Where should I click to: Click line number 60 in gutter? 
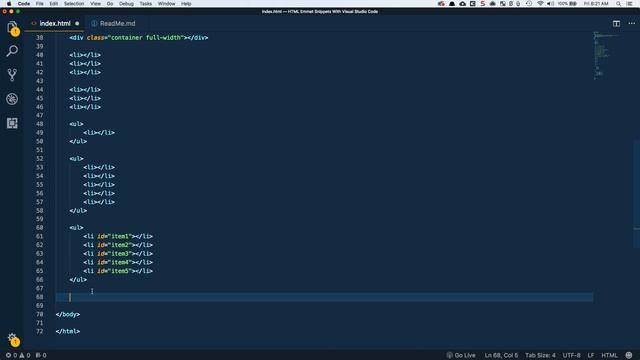[x=40, y=228]
